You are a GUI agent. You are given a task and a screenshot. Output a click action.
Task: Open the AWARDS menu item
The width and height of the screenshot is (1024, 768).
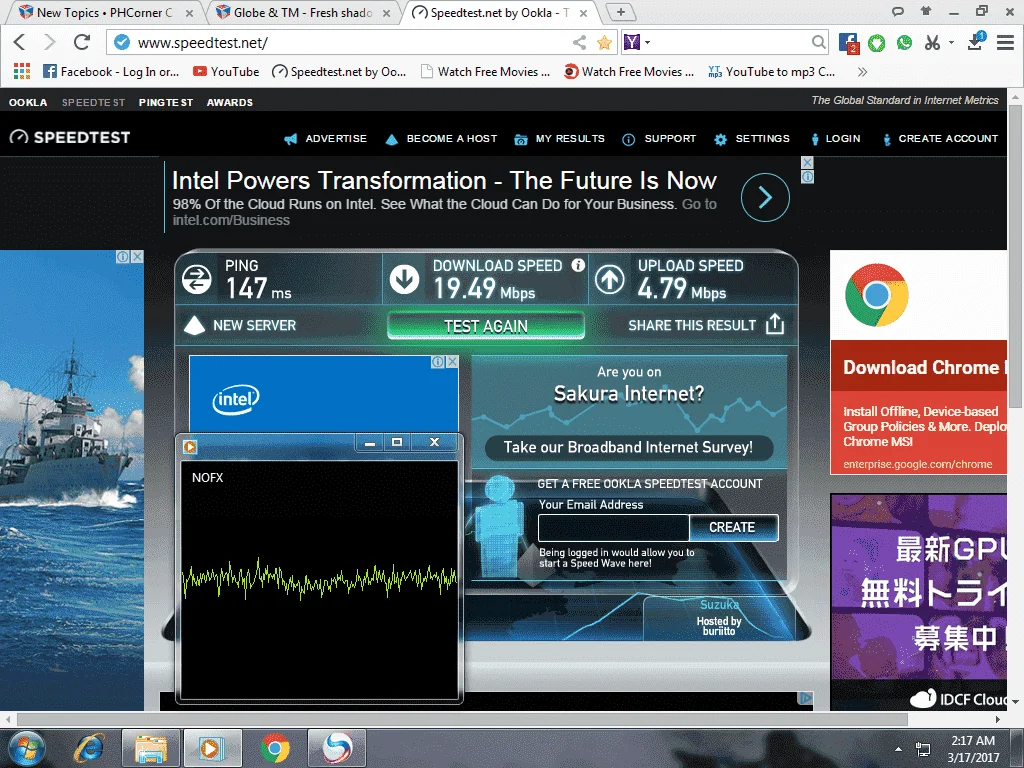coord(230,103)
